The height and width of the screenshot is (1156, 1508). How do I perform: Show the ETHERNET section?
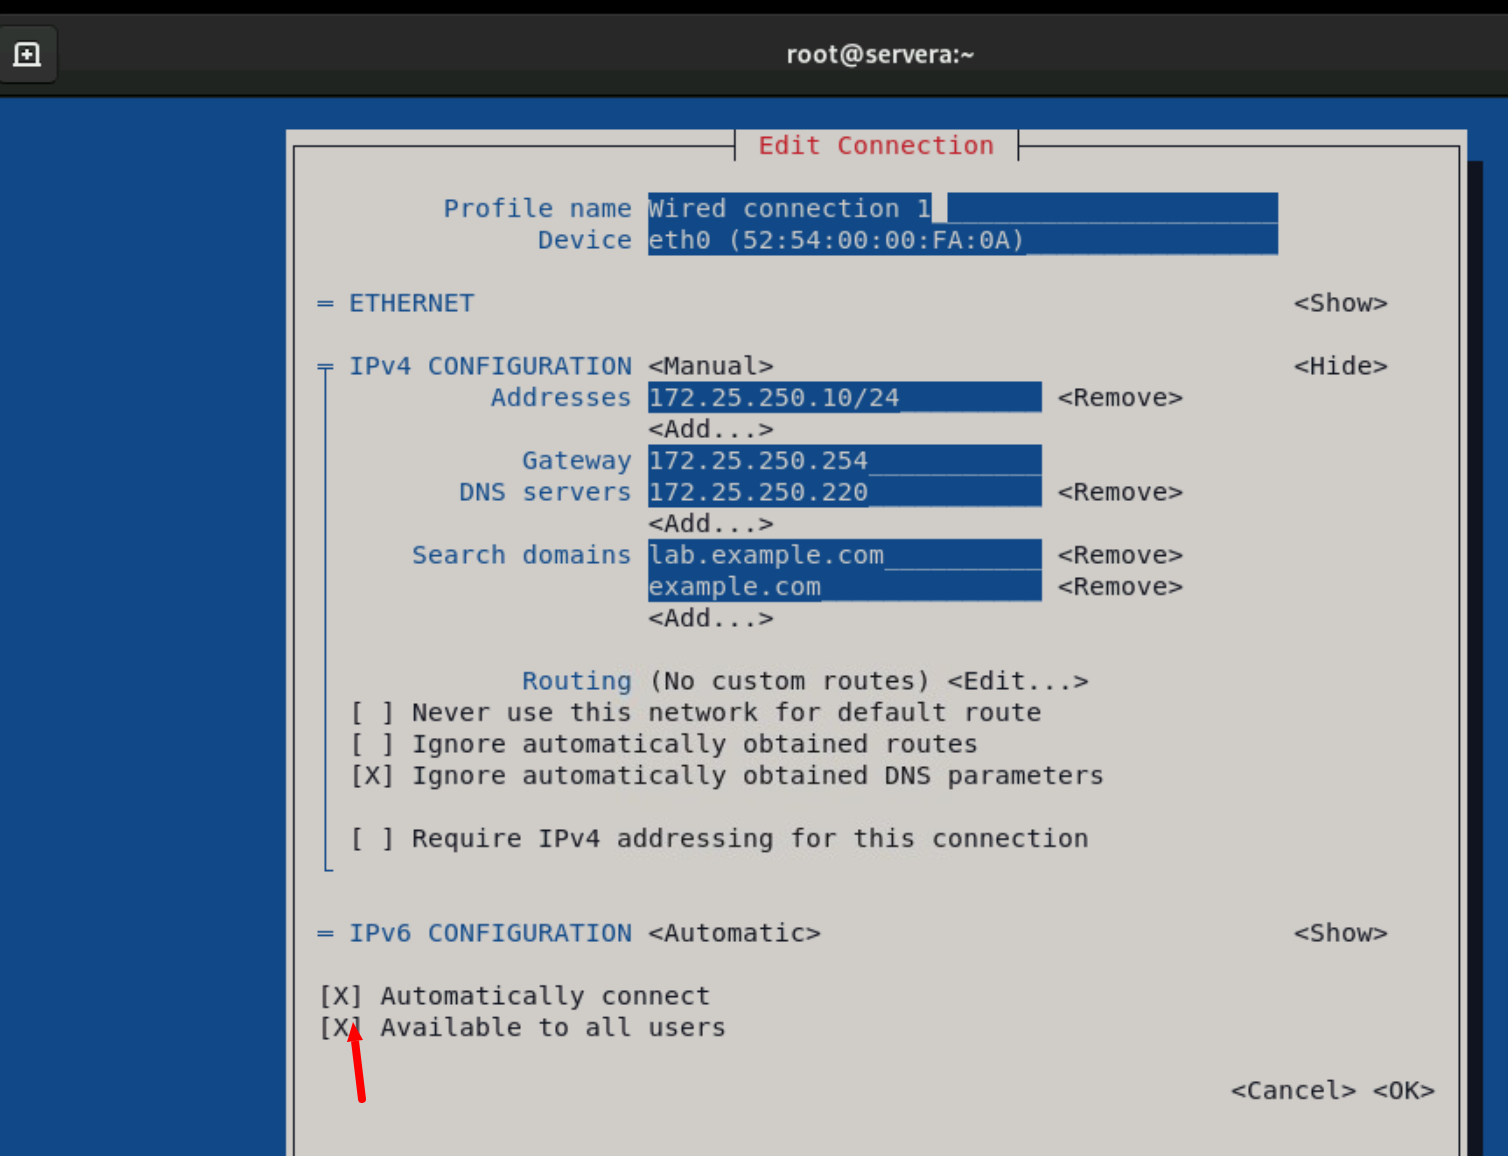click(x=1341, y=303)
